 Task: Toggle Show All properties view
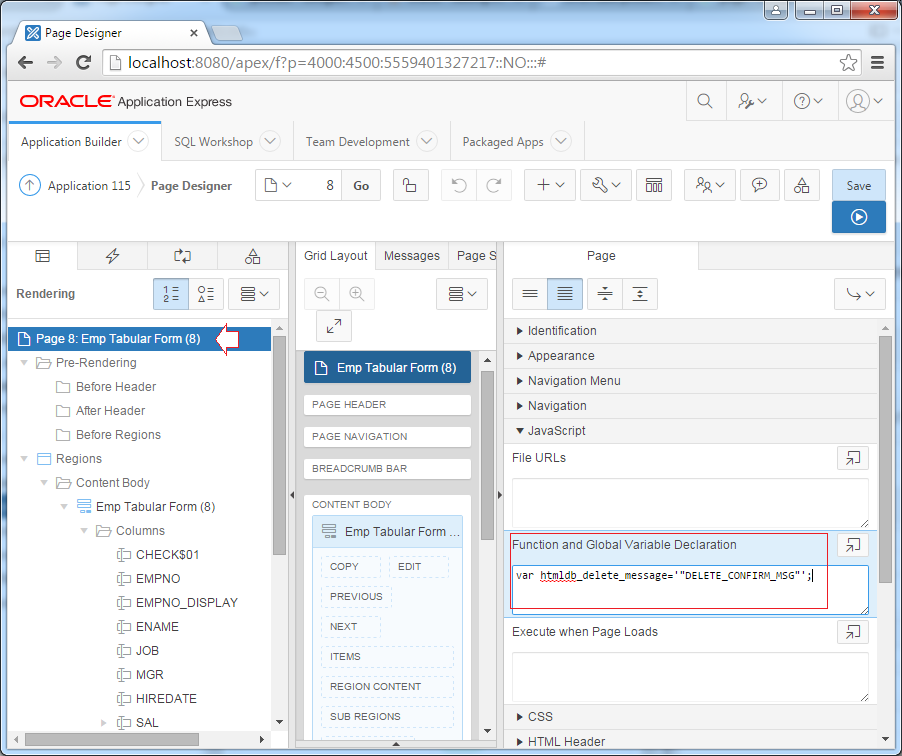coord(565,294)
